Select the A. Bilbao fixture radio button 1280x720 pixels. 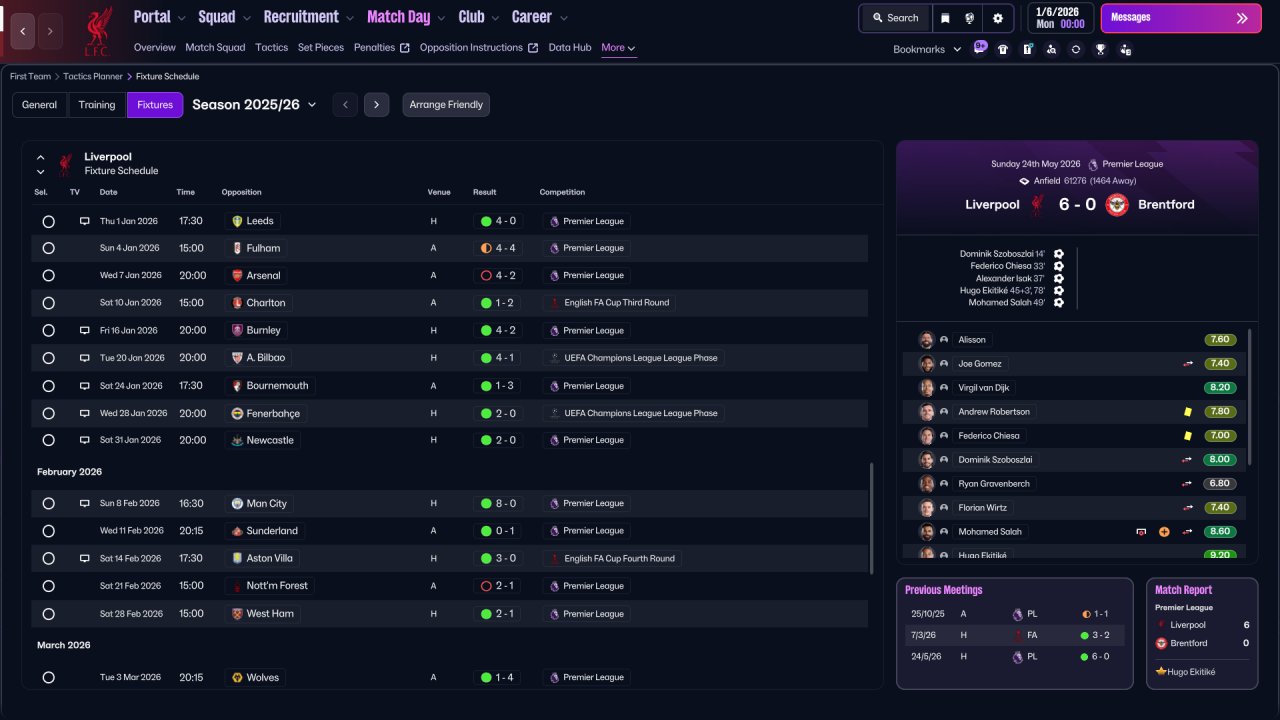click(x=48, y=358)
